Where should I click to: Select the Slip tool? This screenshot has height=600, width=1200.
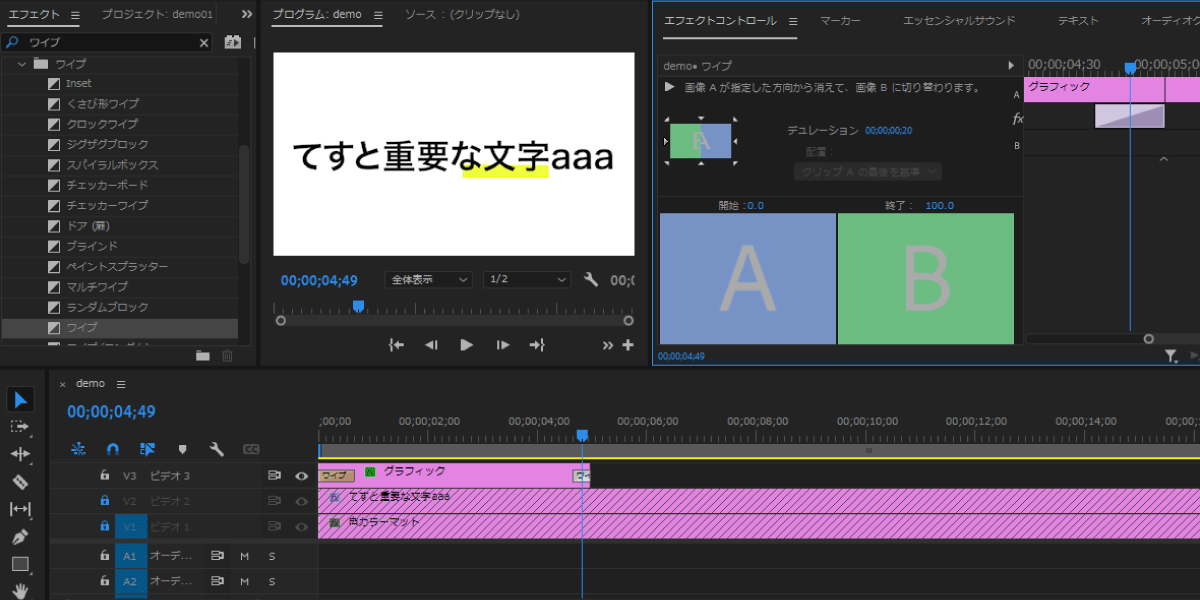(x=20, y=509)
